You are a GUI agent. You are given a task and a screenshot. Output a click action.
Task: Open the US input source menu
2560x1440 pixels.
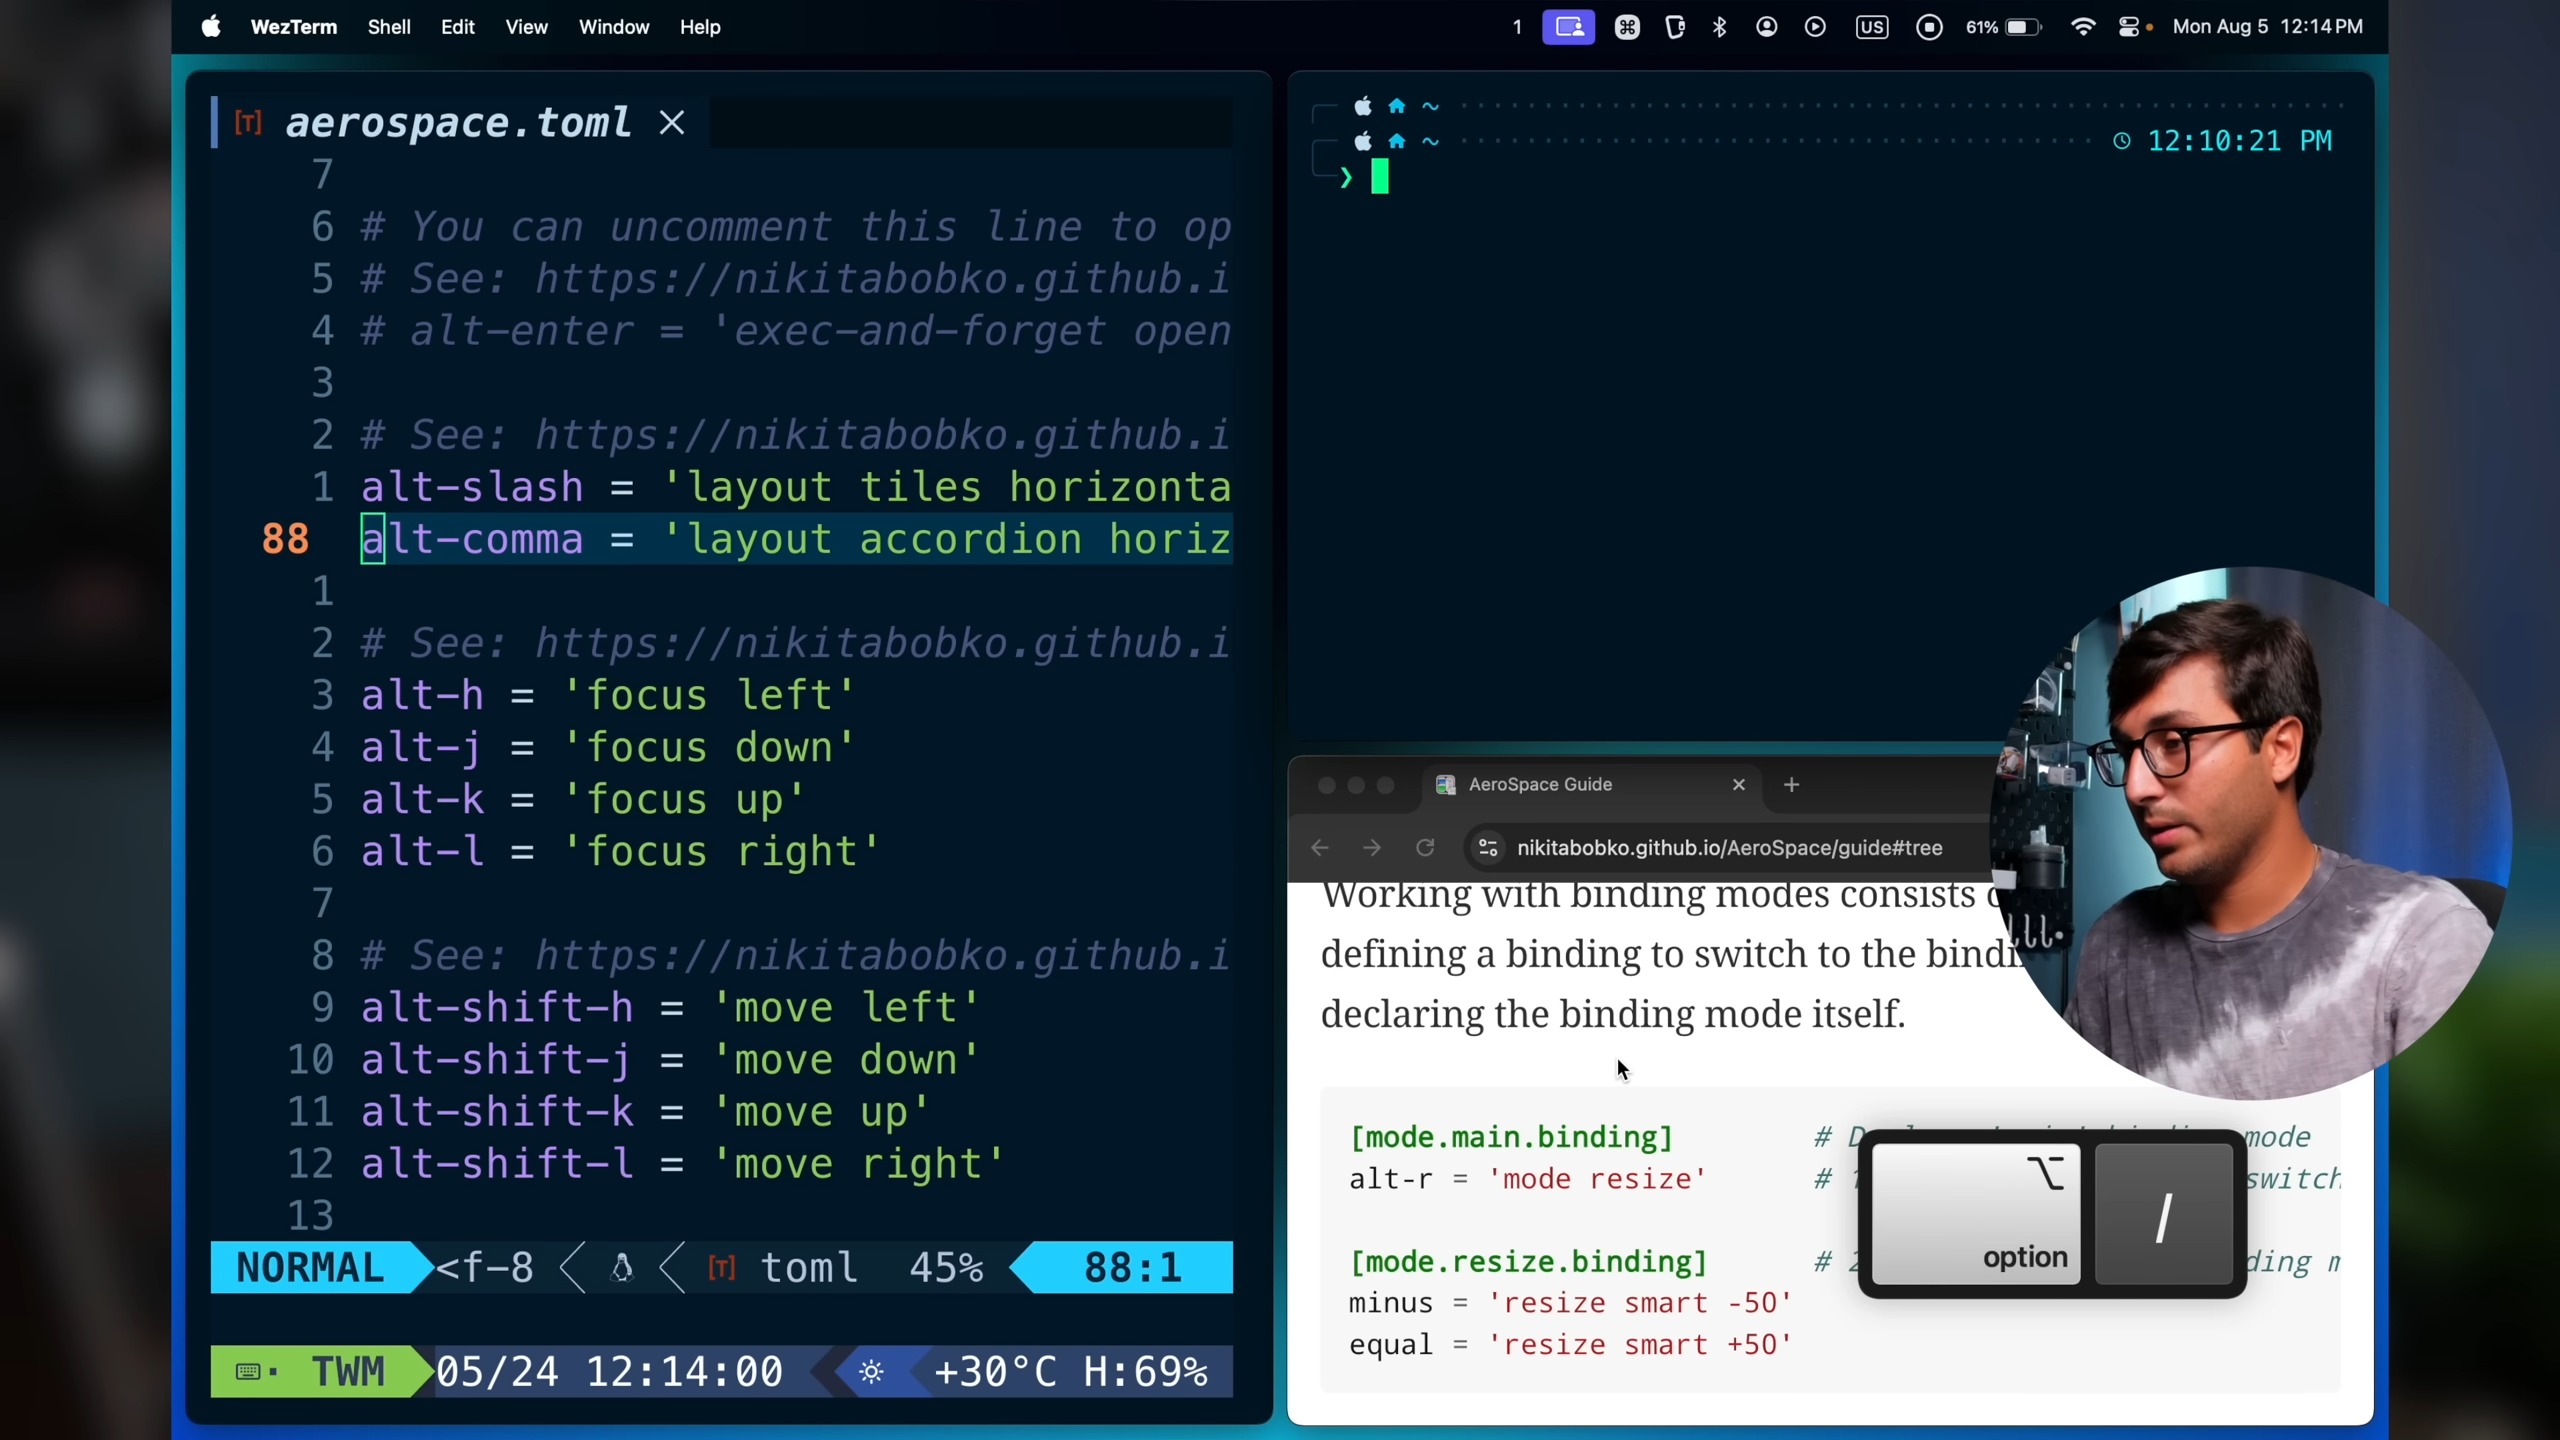tap(1872, 27)
